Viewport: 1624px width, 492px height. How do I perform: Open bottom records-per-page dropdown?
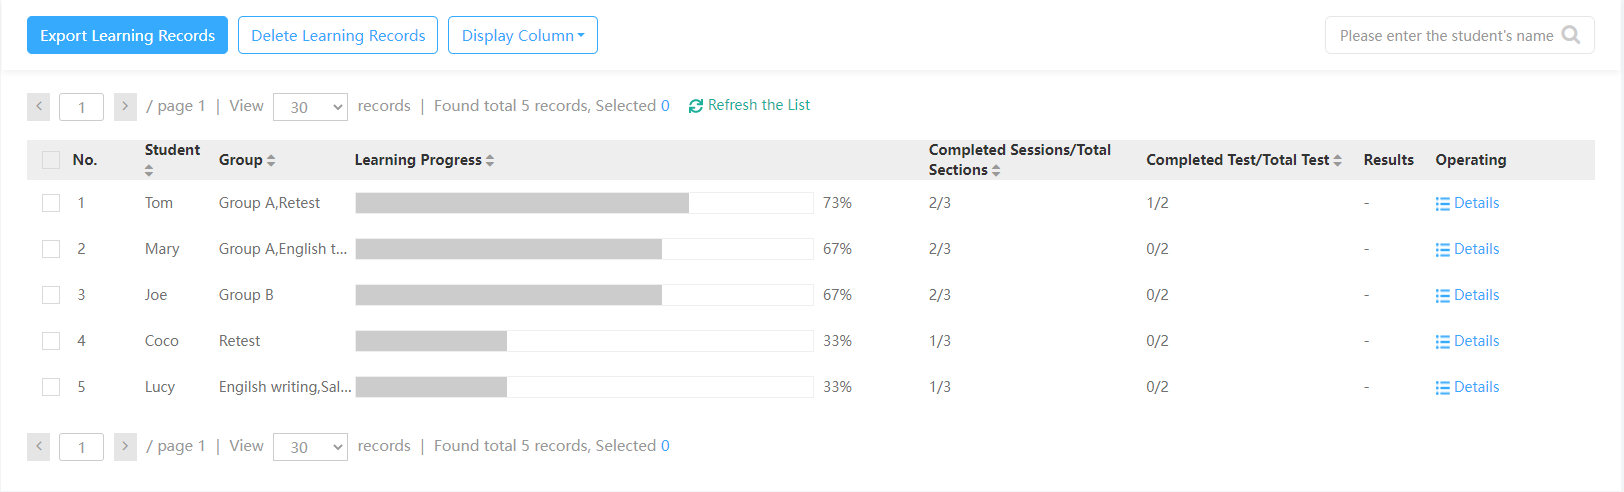[x=310, y=447]
